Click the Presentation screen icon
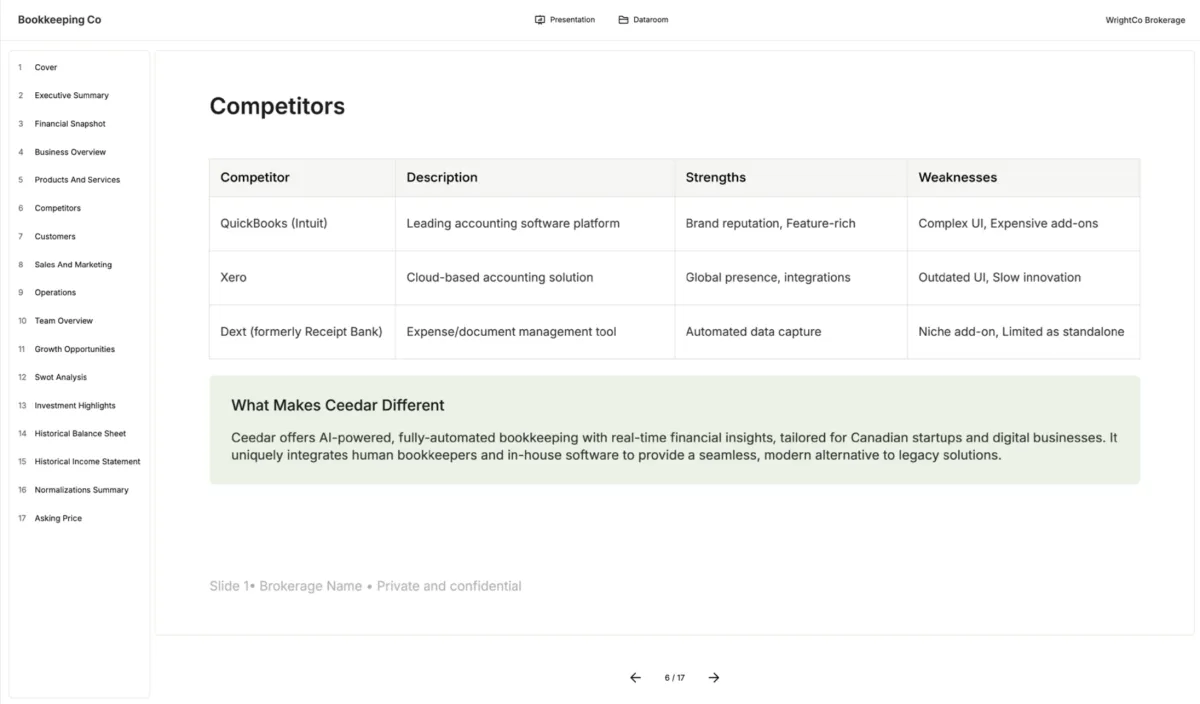The width and height of the screenshot is (1200, 704). coord(540,20)
